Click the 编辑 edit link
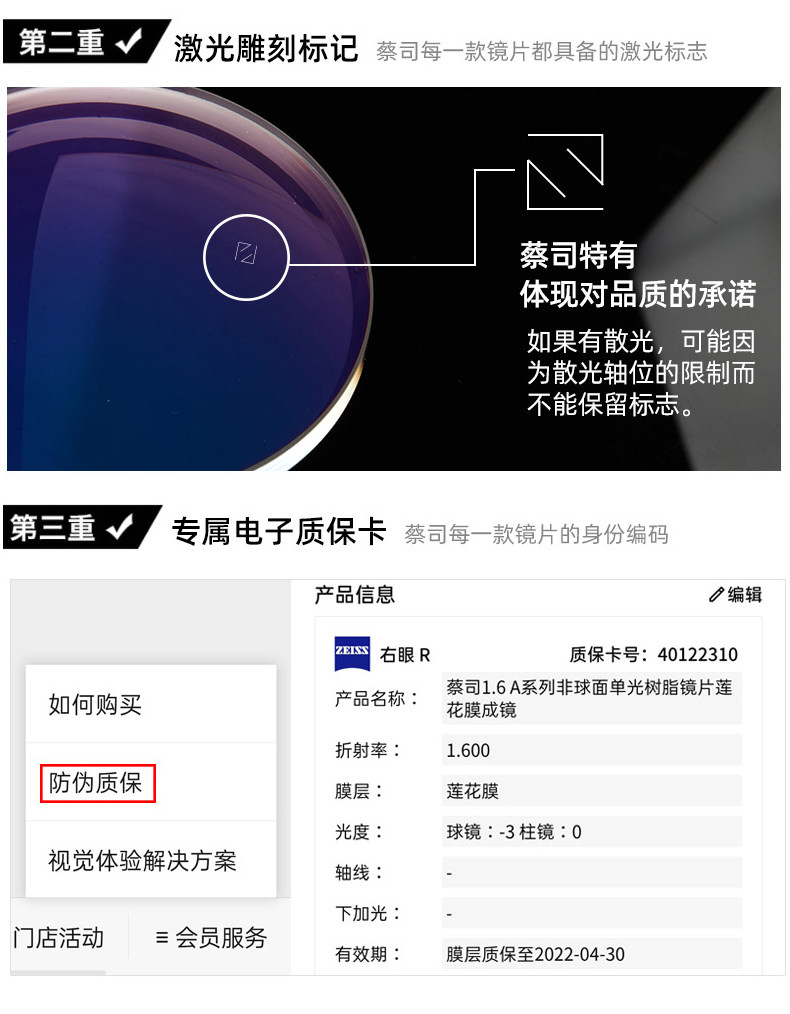Viewport: 790px width, 1014px height. pyautogui.click(x=736, y=594)
